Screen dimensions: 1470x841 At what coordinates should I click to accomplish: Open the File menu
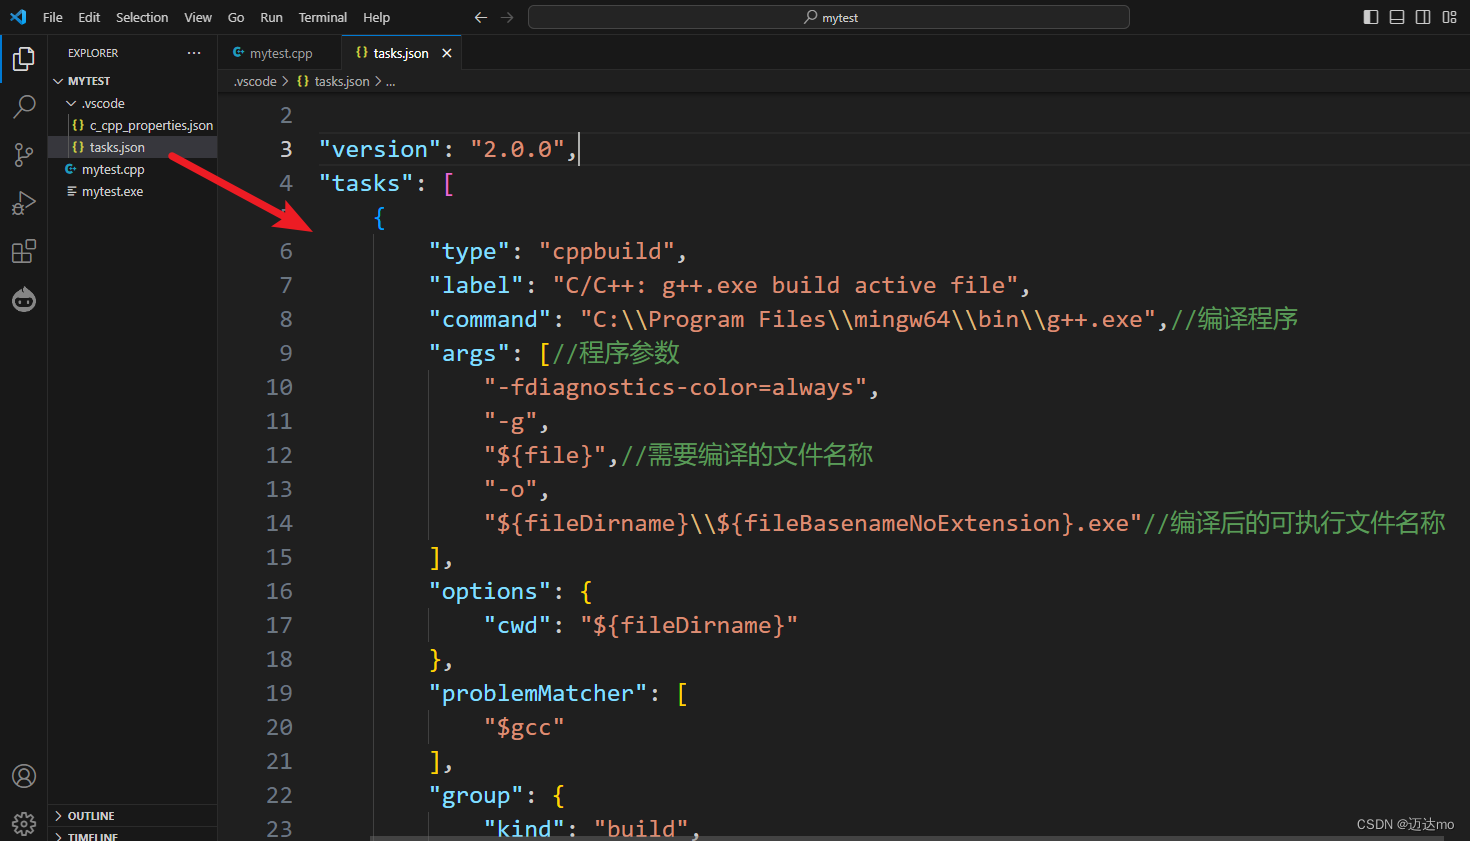pos(53,17)
